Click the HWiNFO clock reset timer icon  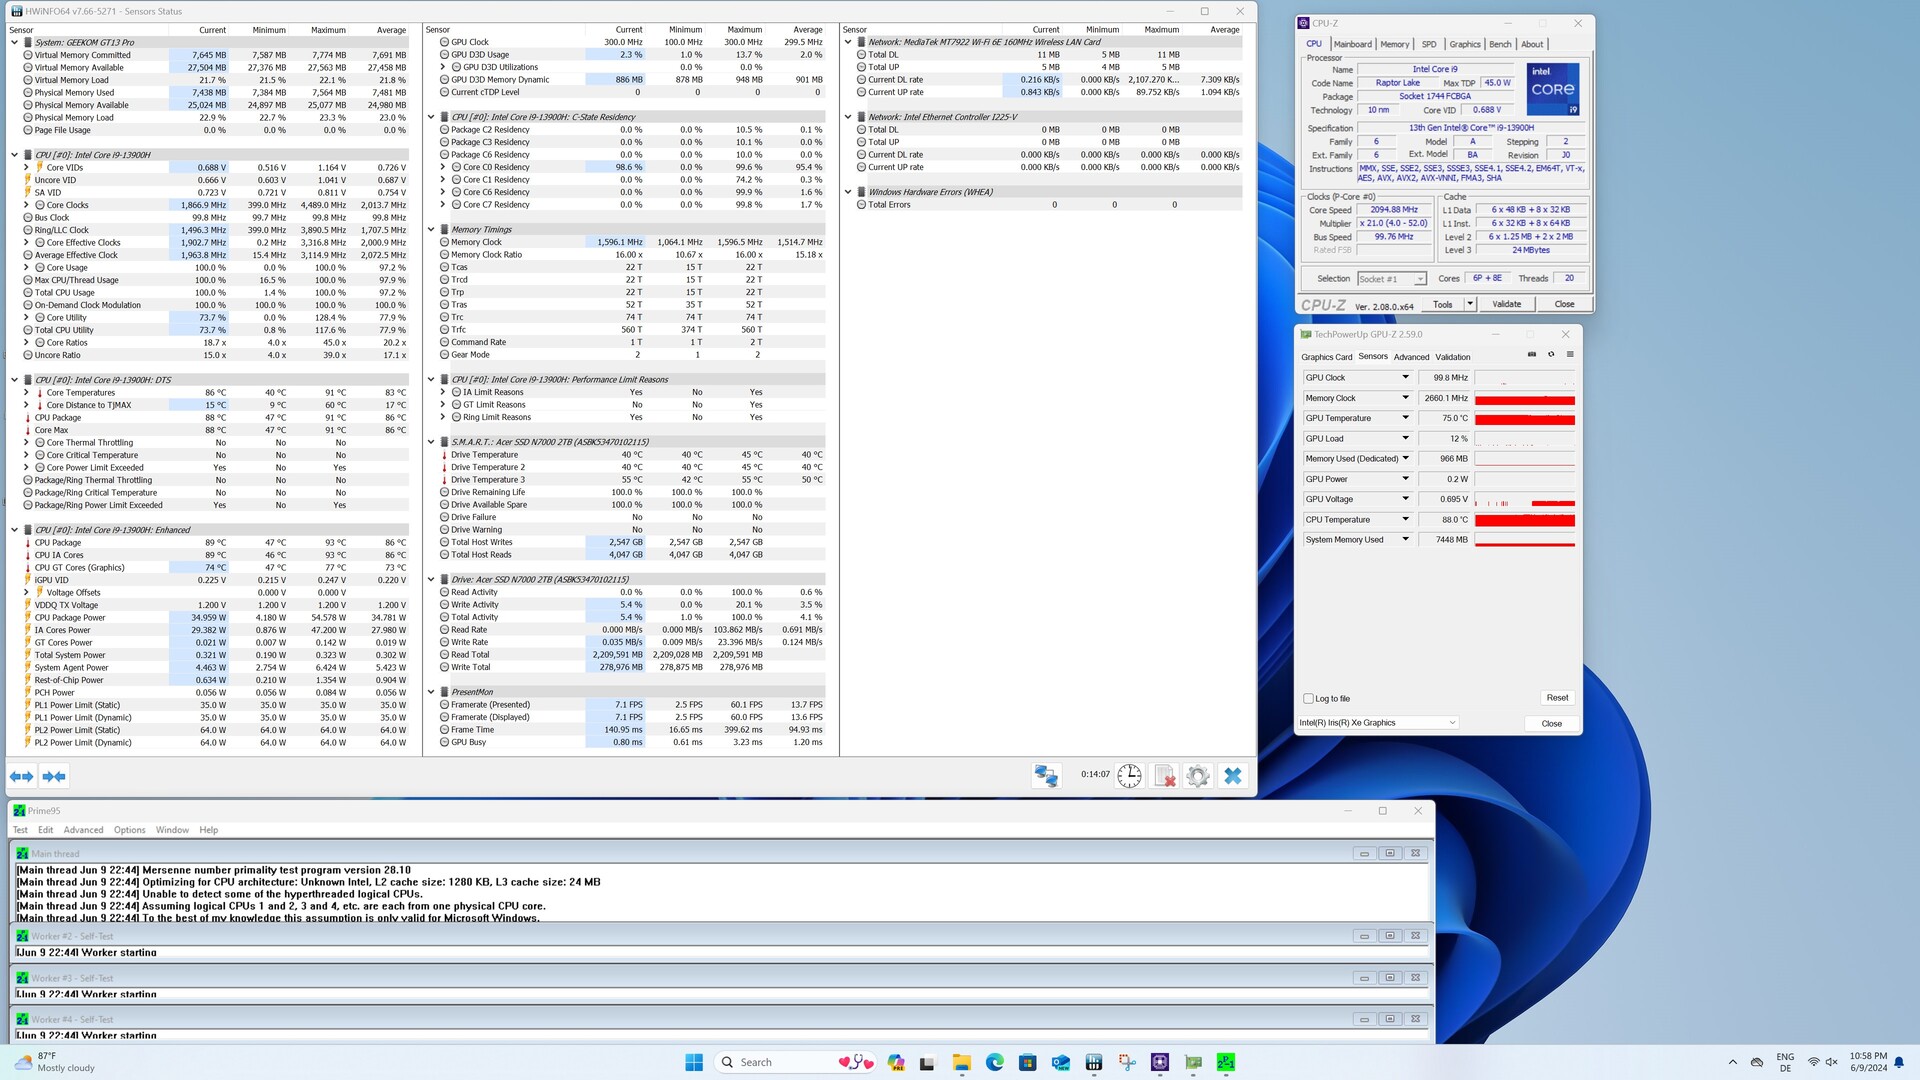[1129, 776]
